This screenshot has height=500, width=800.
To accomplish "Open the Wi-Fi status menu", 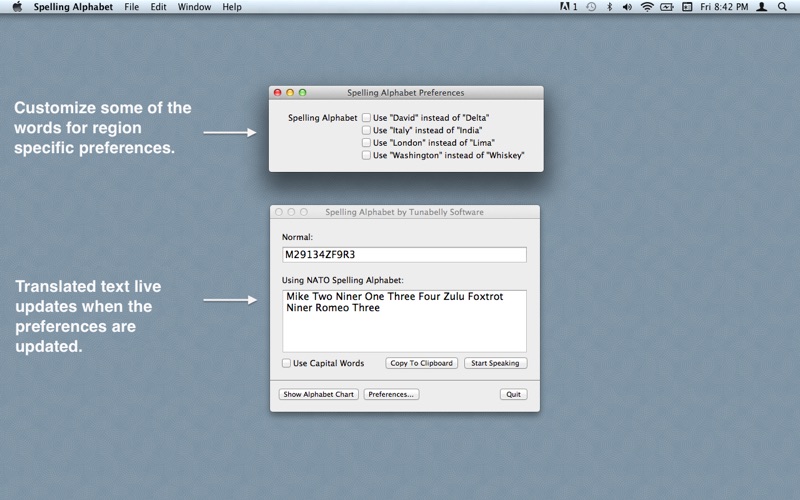I will [x=647, y=7].
